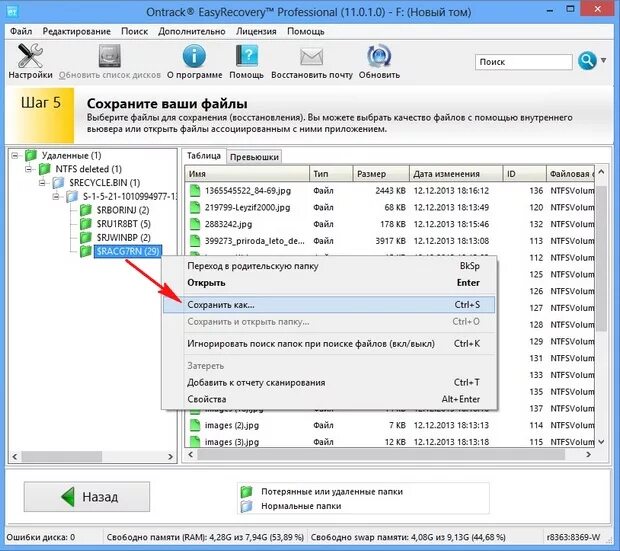Open the Файл menu
This screenshot has width=620, height=551.
21,31
